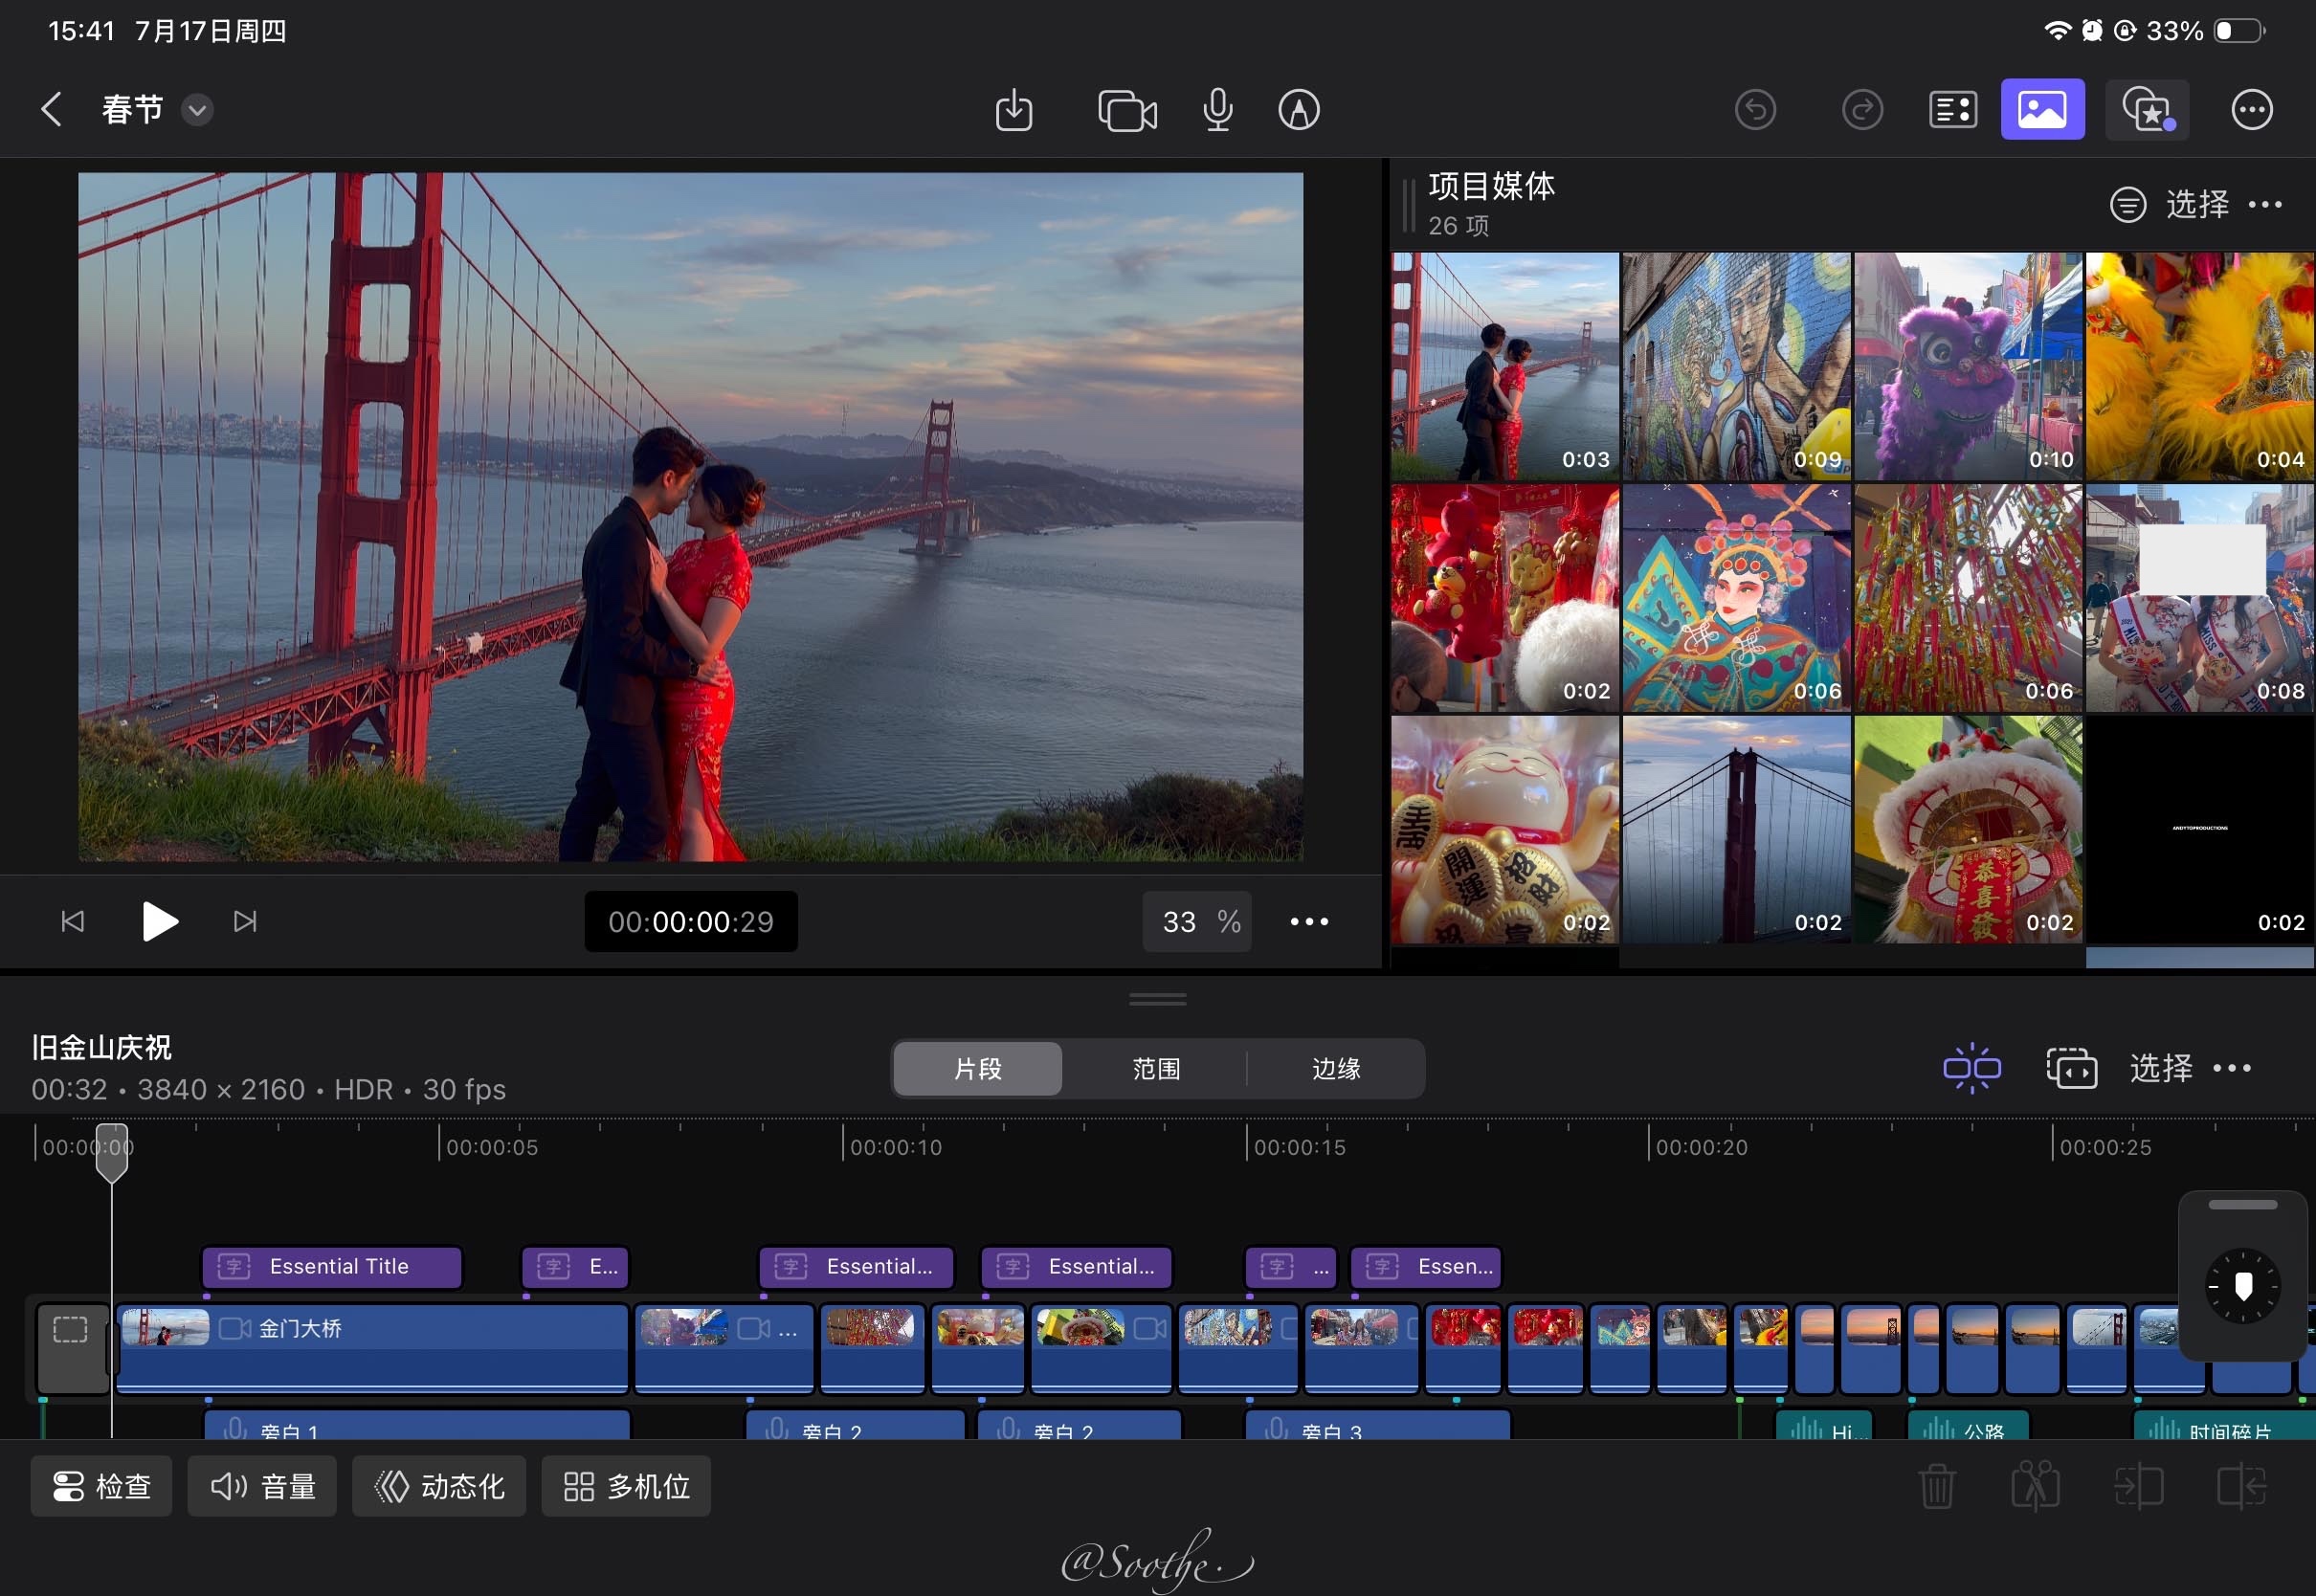The width and height of the screenshot is (2316, 1596).
Task: Switch to the 边缘 tab
Action: click(x=1335, y=1069)
